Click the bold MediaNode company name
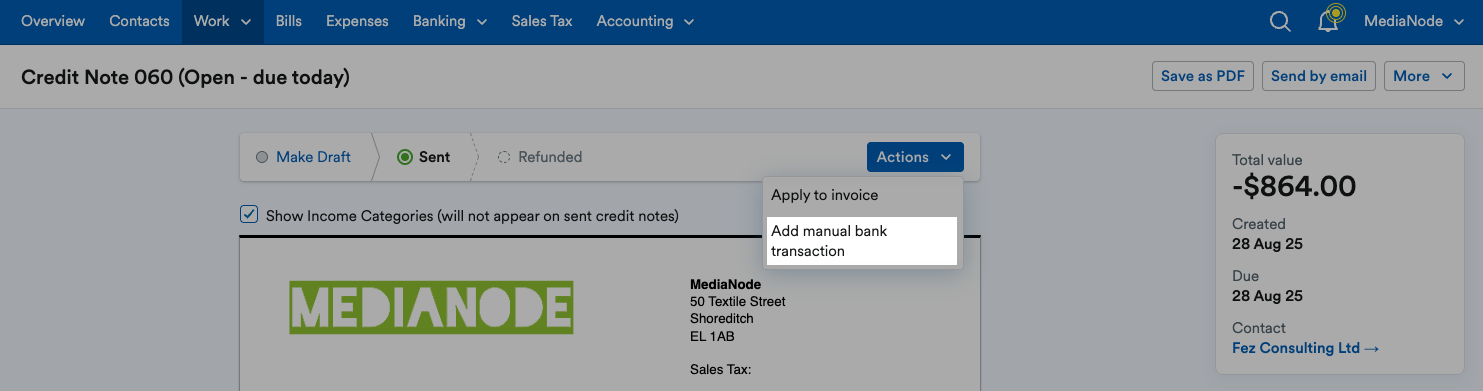Viewport: 1483px width, 391px height. tap(726, 285)
